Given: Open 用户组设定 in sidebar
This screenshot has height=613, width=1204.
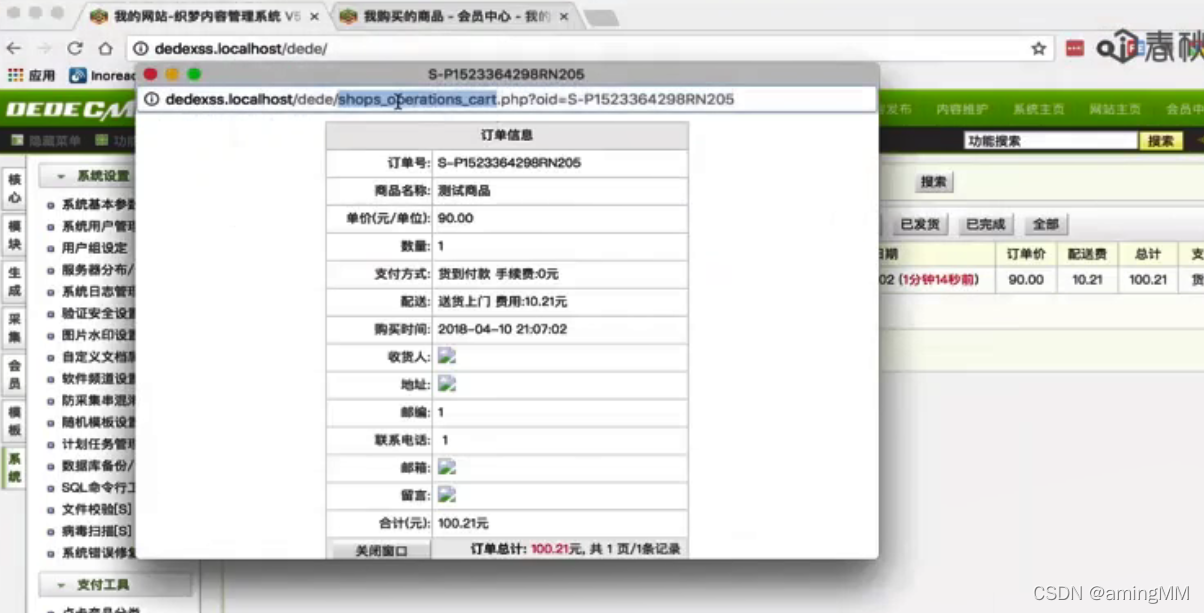Looking at the screenshot, I should coord(94,248).
